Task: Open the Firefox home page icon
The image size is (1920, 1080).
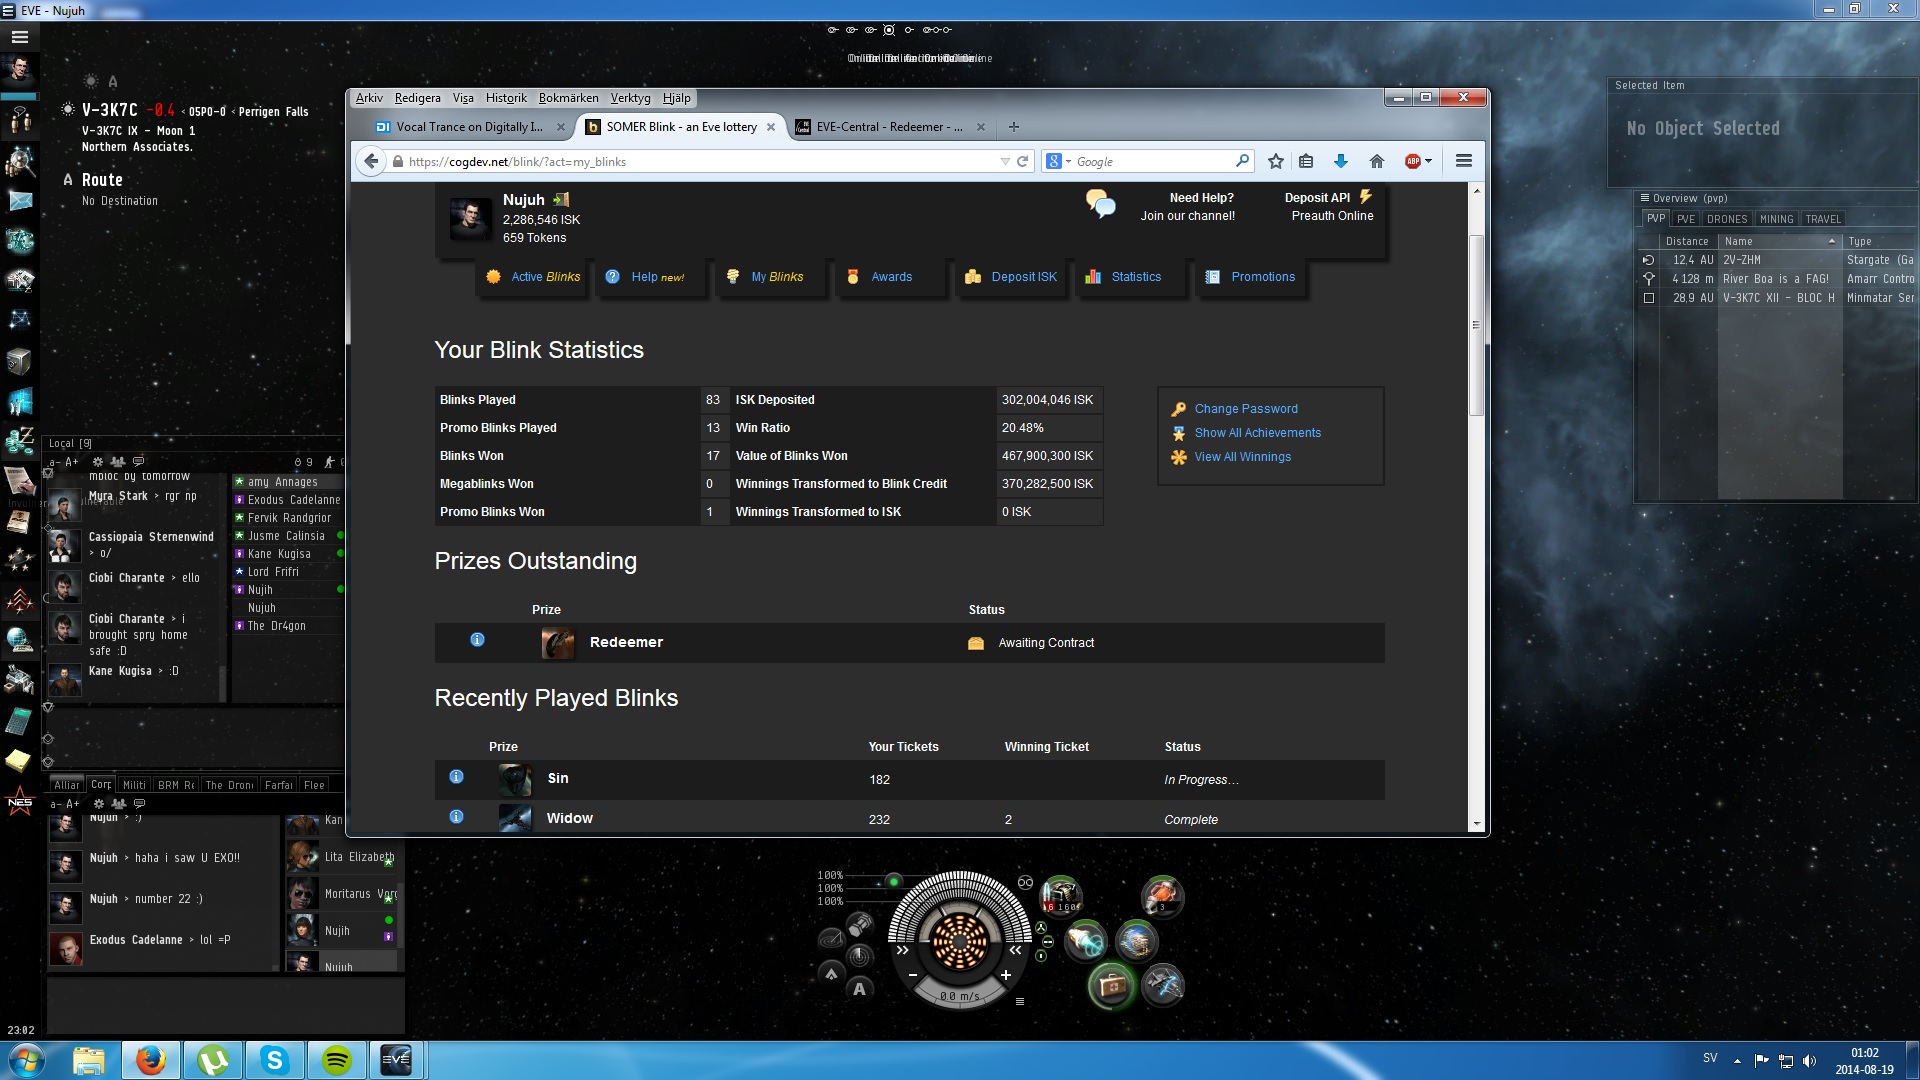Action: point(1377,161)
